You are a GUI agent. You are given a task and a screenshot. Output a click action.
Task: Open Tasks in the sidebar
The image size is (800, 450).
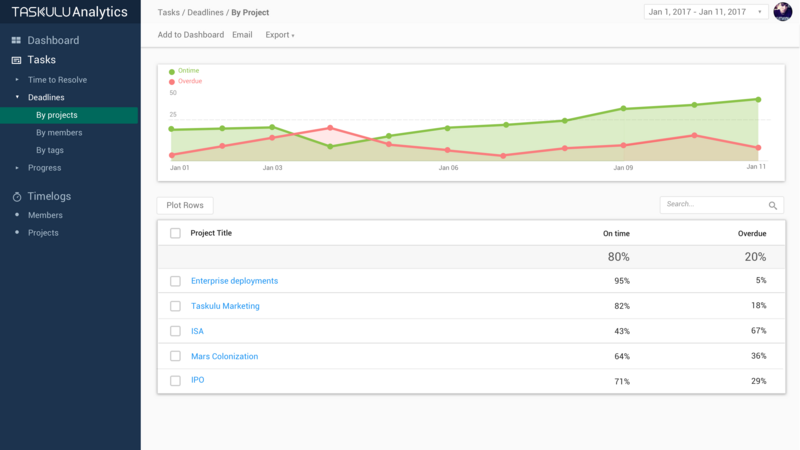click(x=41, y=60)
